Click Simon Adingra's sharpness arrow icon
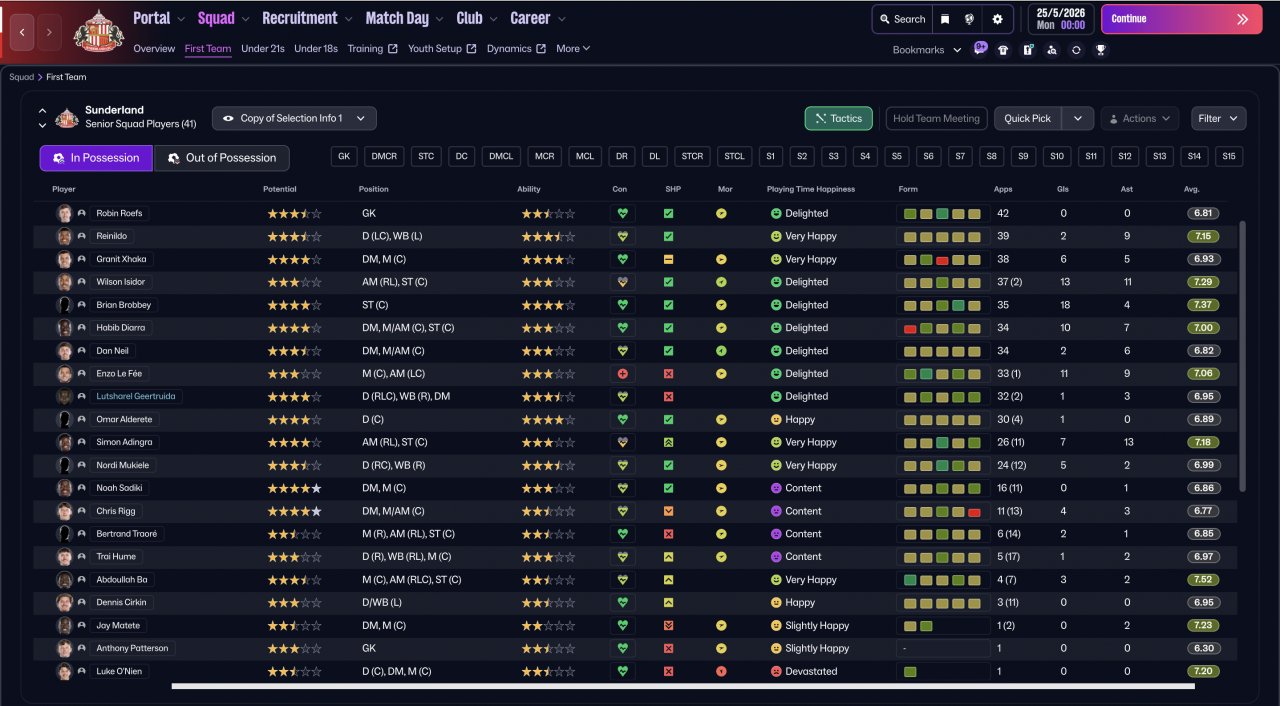This screenshot has width=1280, height=706. (668, 442)
